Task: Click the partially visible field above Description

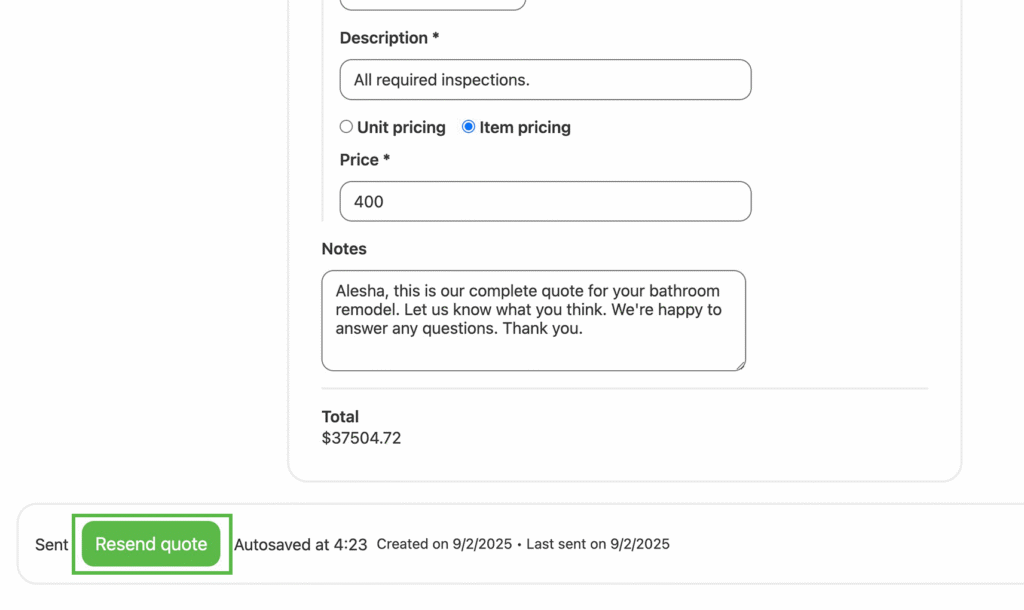Action: point(432,4)
